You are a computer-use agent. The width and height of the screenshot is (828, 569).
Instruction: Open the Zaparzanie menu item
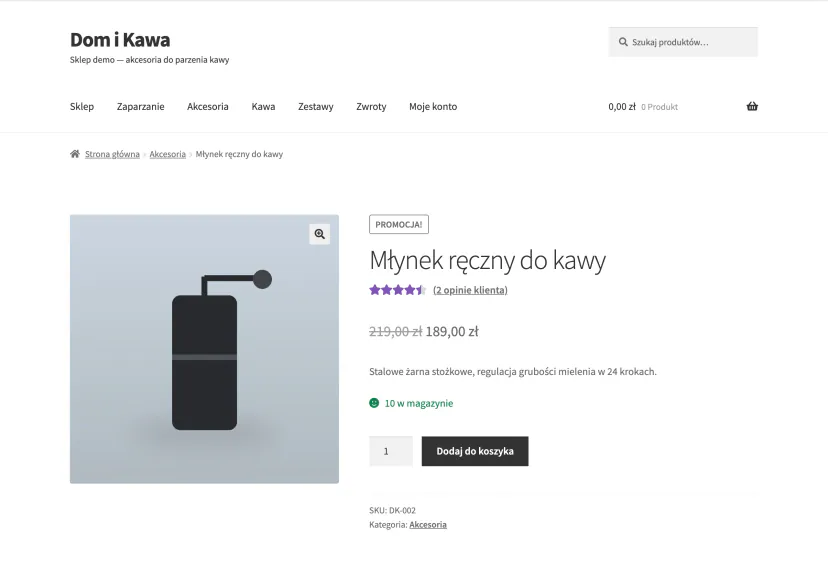tap(140, 107)
